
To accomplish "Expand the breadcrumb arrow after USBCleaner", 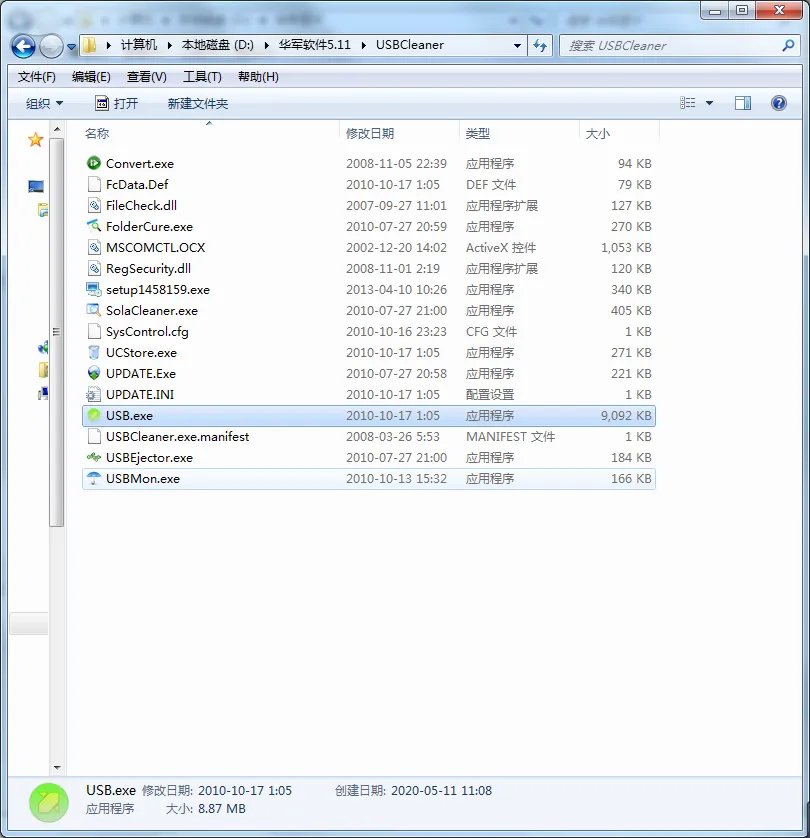I will click(x=517, y=45).
